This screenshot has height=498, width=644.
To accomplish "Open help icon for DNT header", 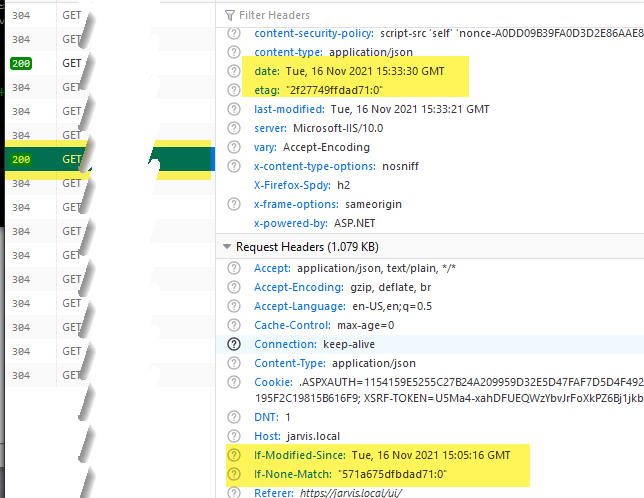I will coord(234,417).
